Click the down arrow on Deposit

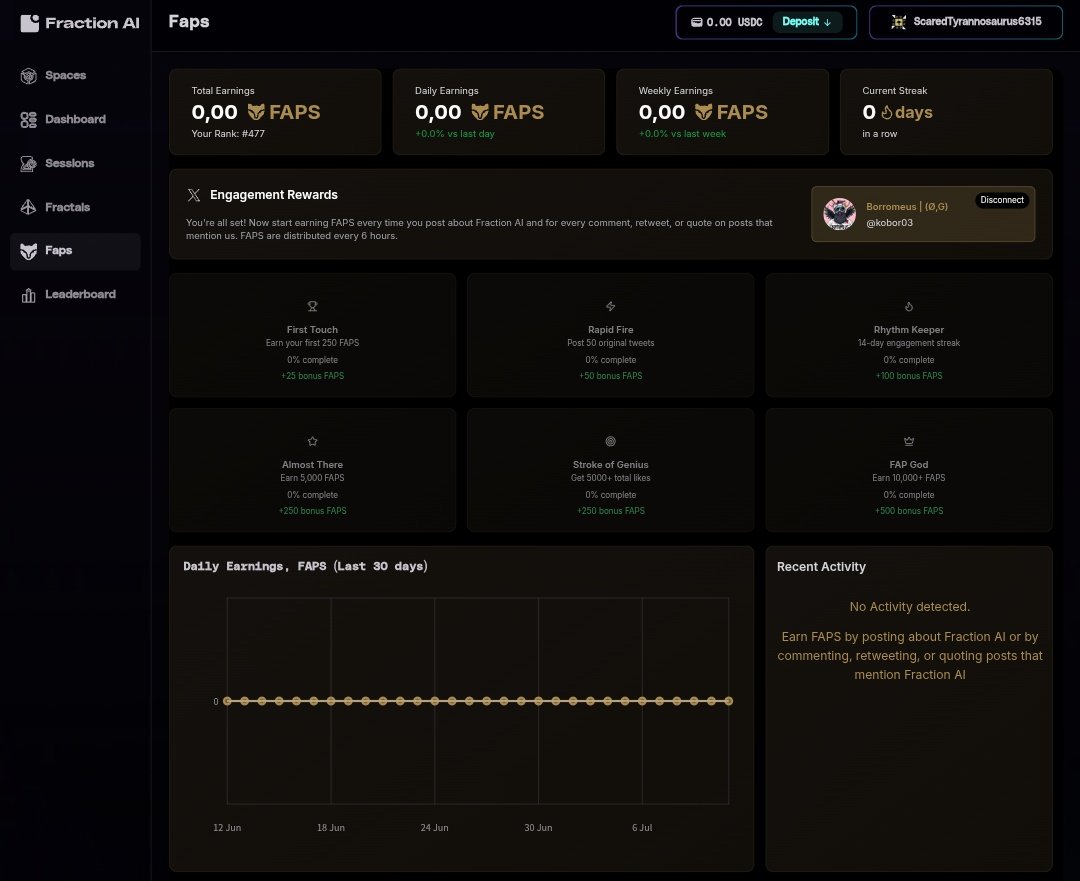[x=827, y=22]
